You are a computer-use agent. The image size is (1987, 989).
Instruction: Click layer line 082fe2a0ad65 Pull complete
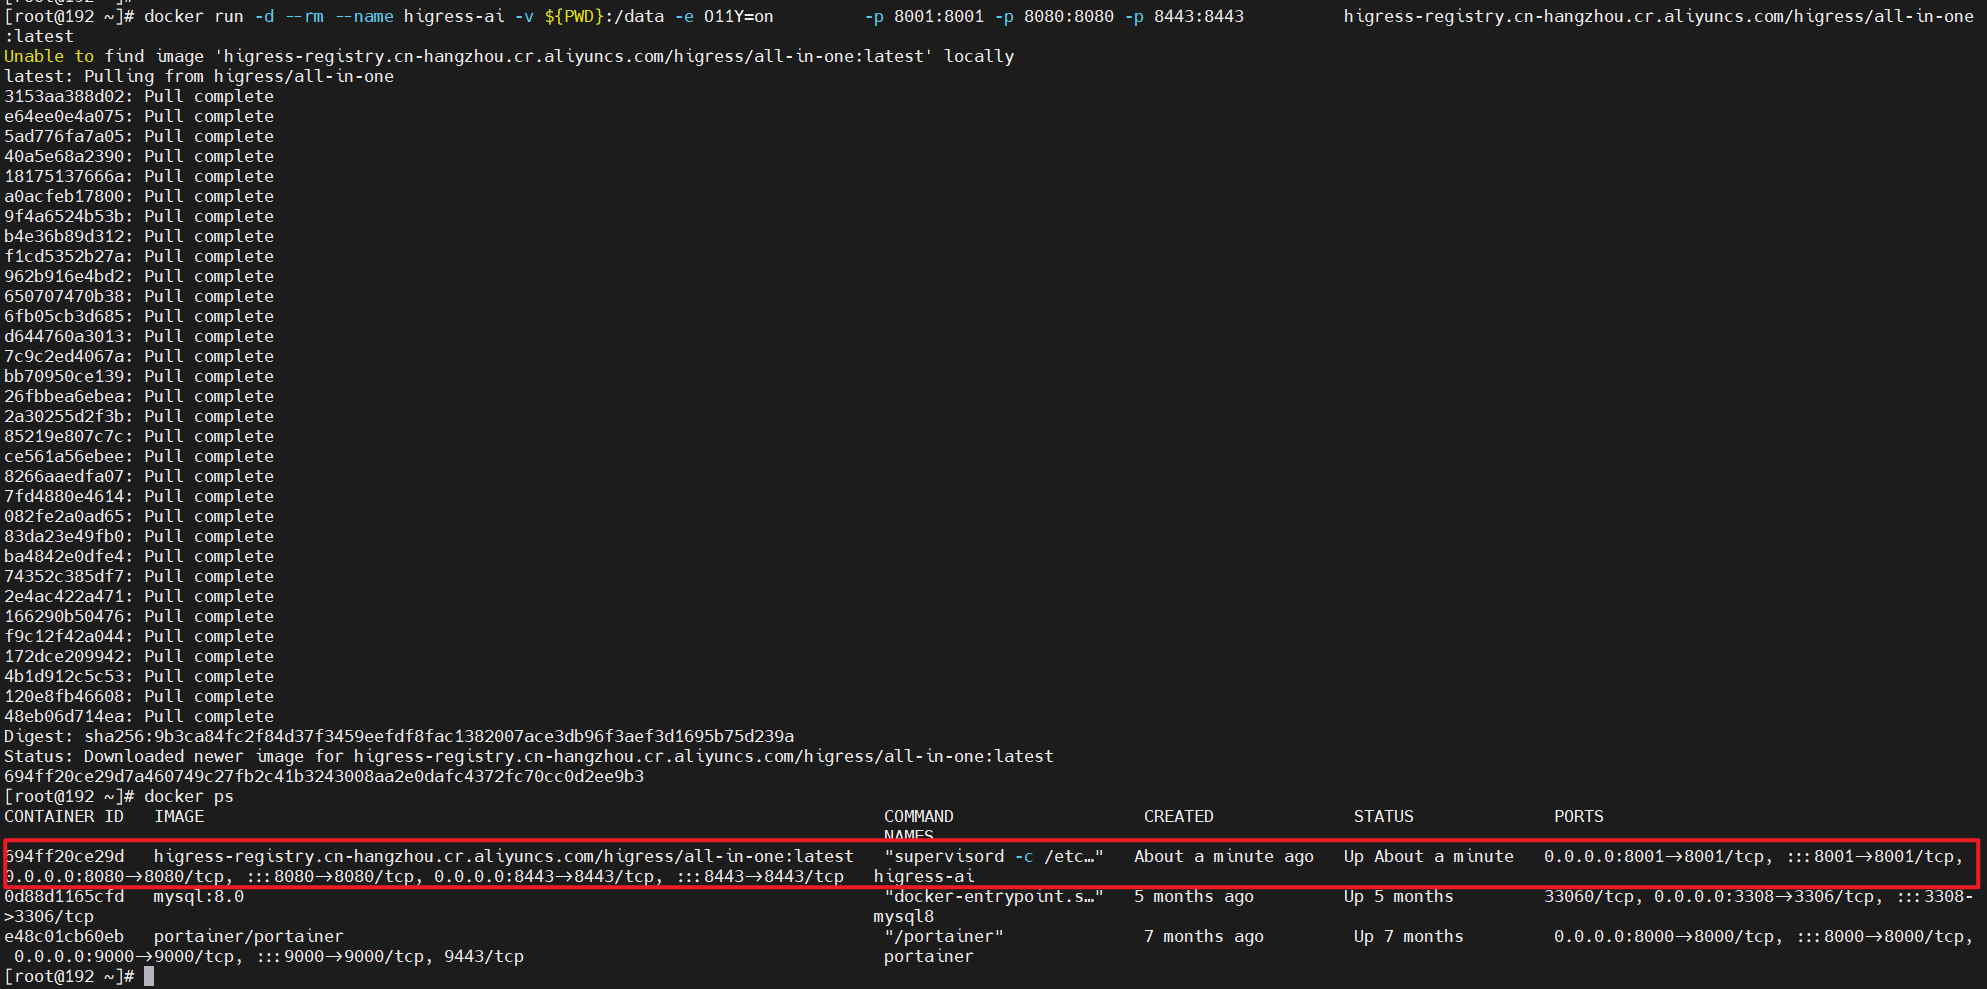pos(139,516)
